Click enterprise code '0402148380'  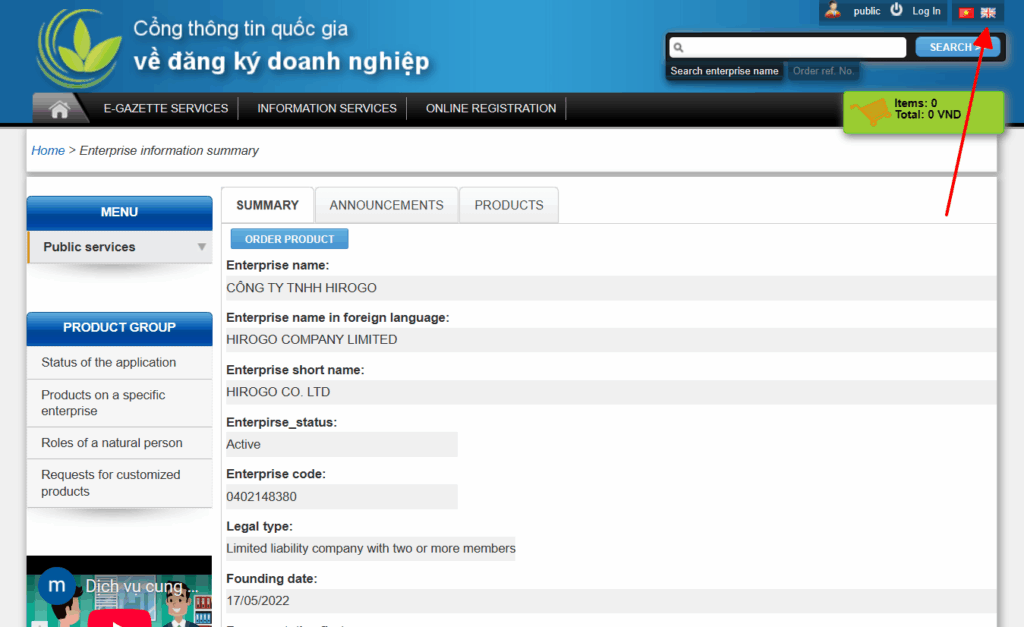[x=261, y=496]
